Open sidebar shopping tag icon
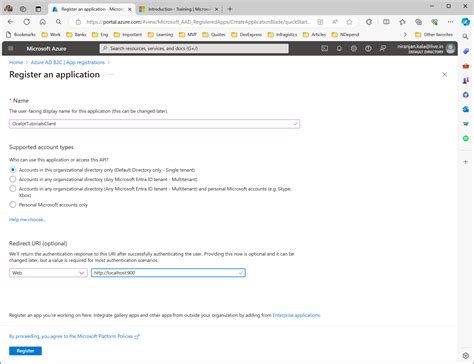 pyautogui.click(x=466, y=51)
